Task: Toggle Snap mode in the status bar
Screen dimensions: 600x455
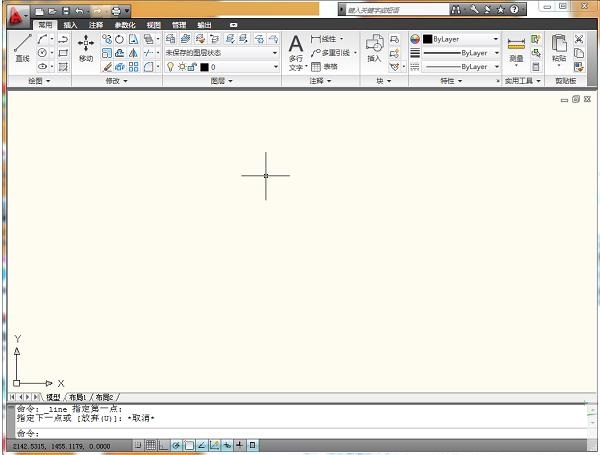Action: point(138,444)
